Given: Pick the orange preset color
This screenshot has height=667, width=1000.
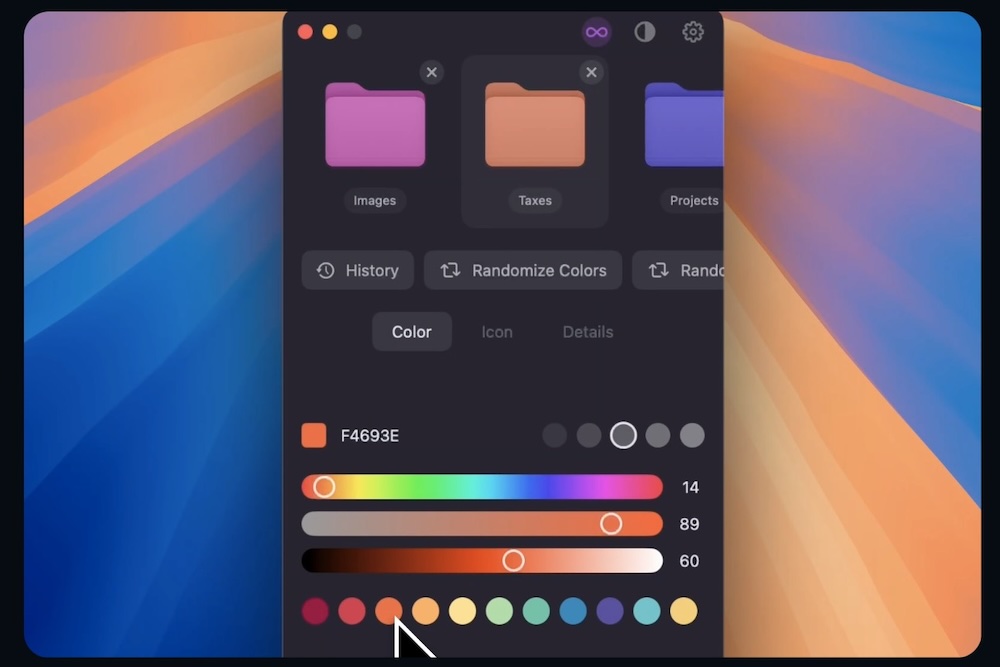Looking at the screenshot, I should point(388,611).
